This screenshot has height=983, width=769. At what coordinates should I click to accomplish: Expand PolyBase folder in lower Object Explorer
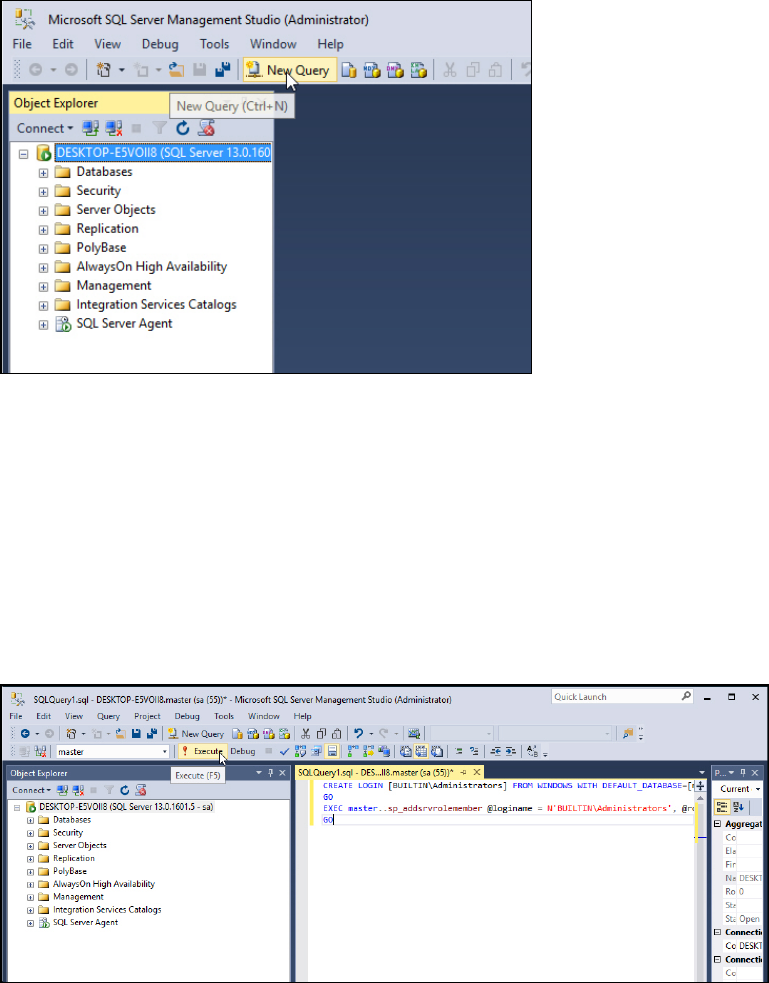(x=30, y=871)
